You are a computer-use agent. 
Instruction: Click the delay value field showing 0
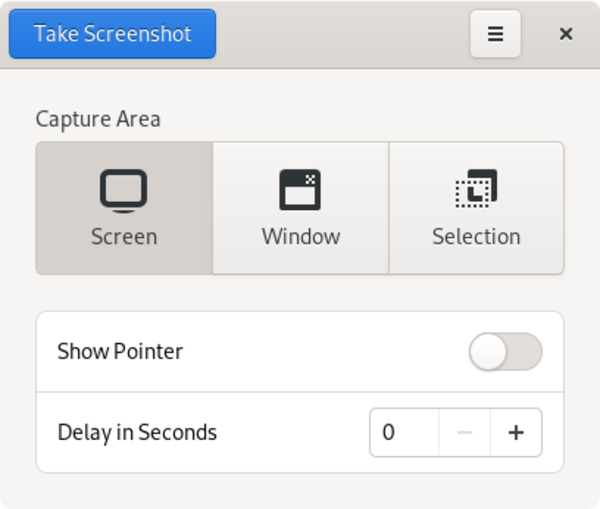[404, 432]
